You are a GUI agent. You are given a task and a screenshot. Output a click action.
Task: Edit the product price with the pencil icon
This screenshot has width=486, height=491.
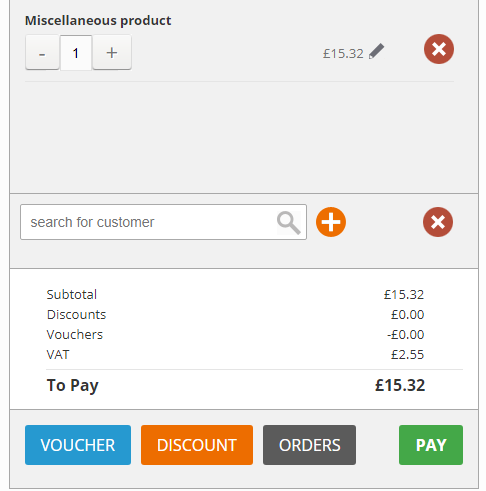(x=377, y=51)
